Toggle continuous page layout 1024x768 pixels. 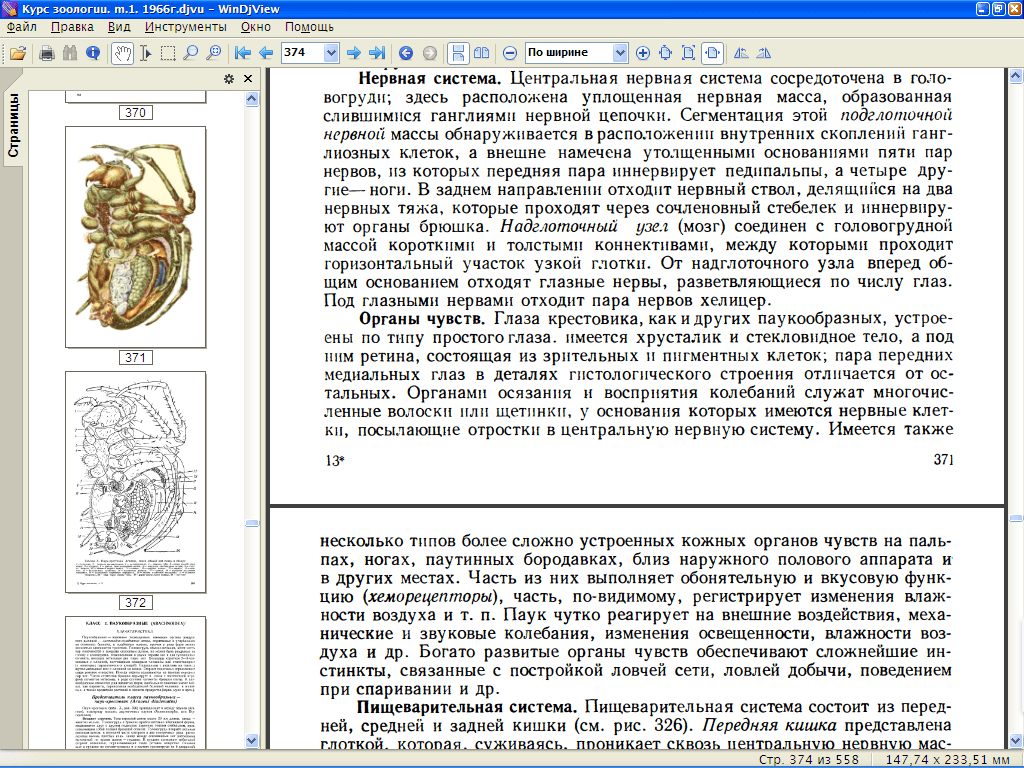(x=458, y=53)
